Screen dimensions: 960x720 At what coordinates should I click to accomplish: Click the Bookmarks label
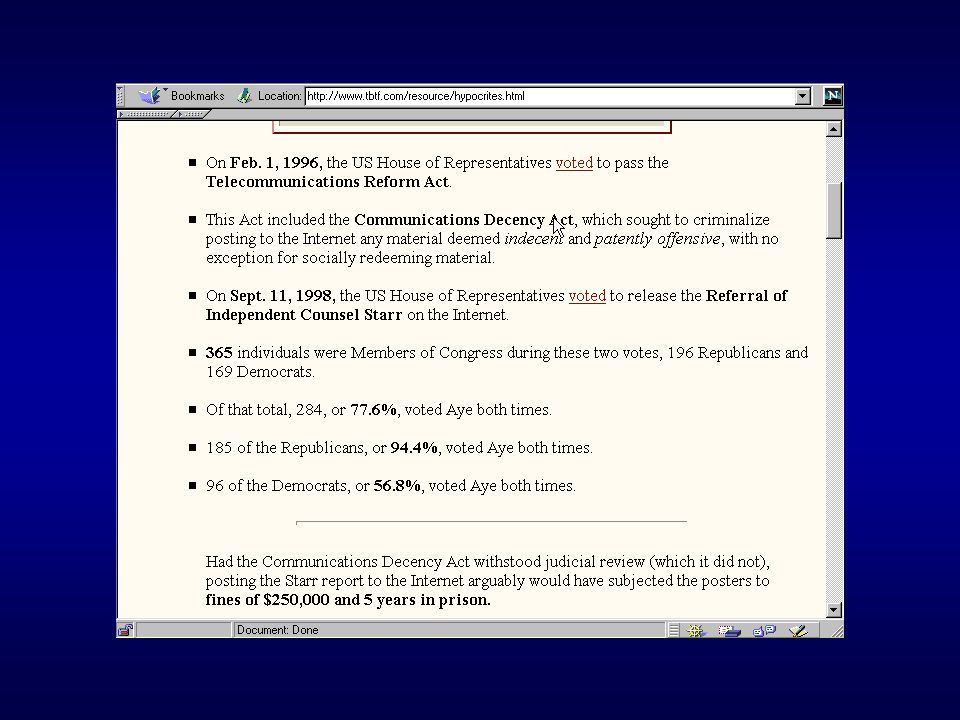[x=197, y=96]
